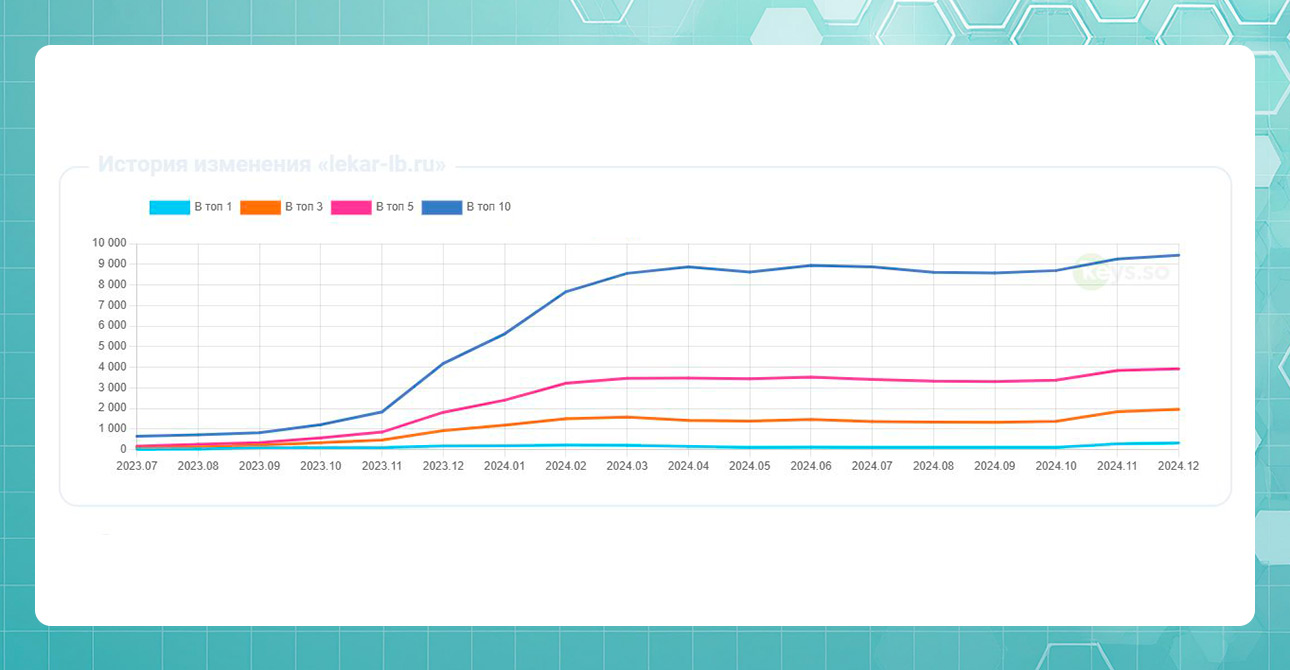Select the 2023.12 x-axis label
1290x670 pixels.
[x=443, y=466]
